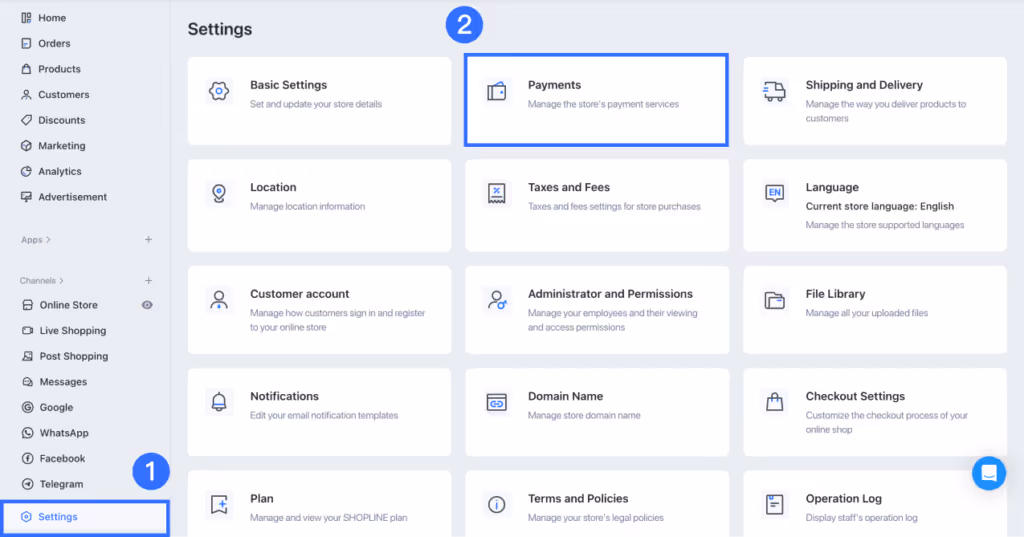Click the Terms and Policies info icon
The image size is (1024, 537).
click(x=496, y=504)
